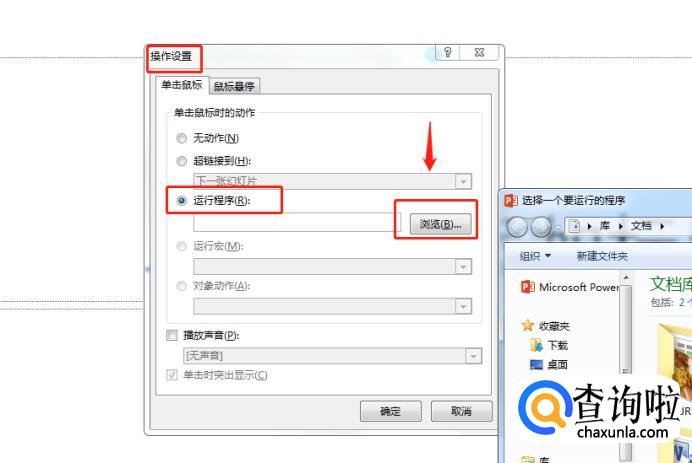Open the 桌面 desktop location
692x463 pixels.
[549, 365]
